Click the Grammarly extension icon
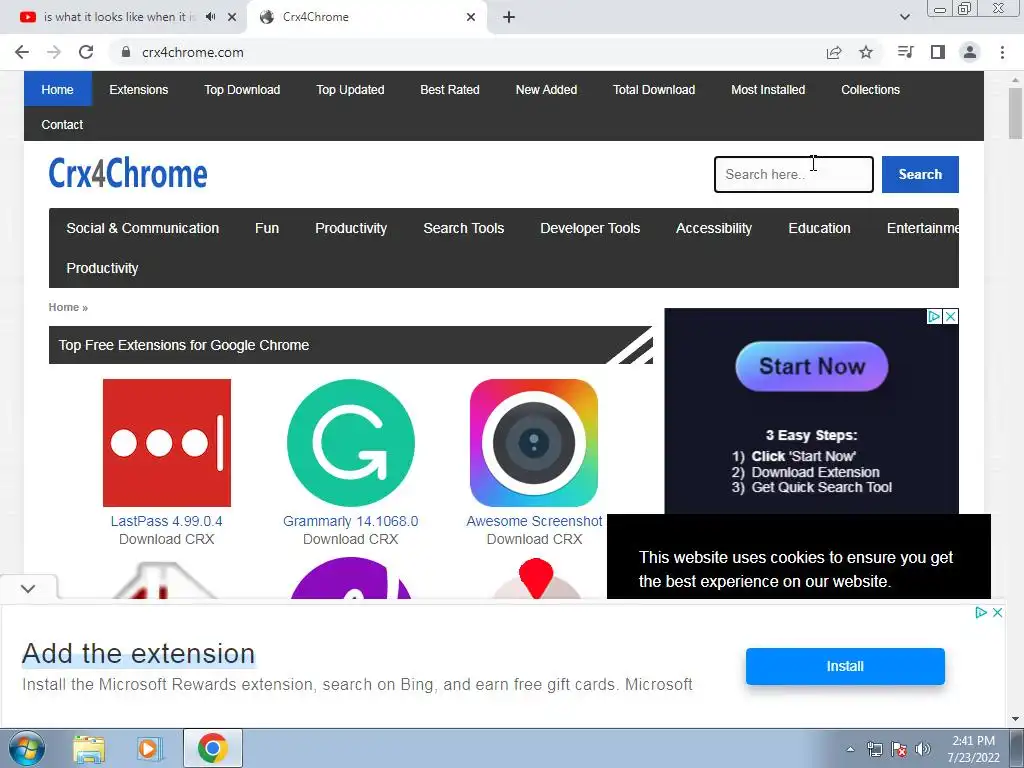The width and height of the screenshot is (1024, 768). pos(351,443)
